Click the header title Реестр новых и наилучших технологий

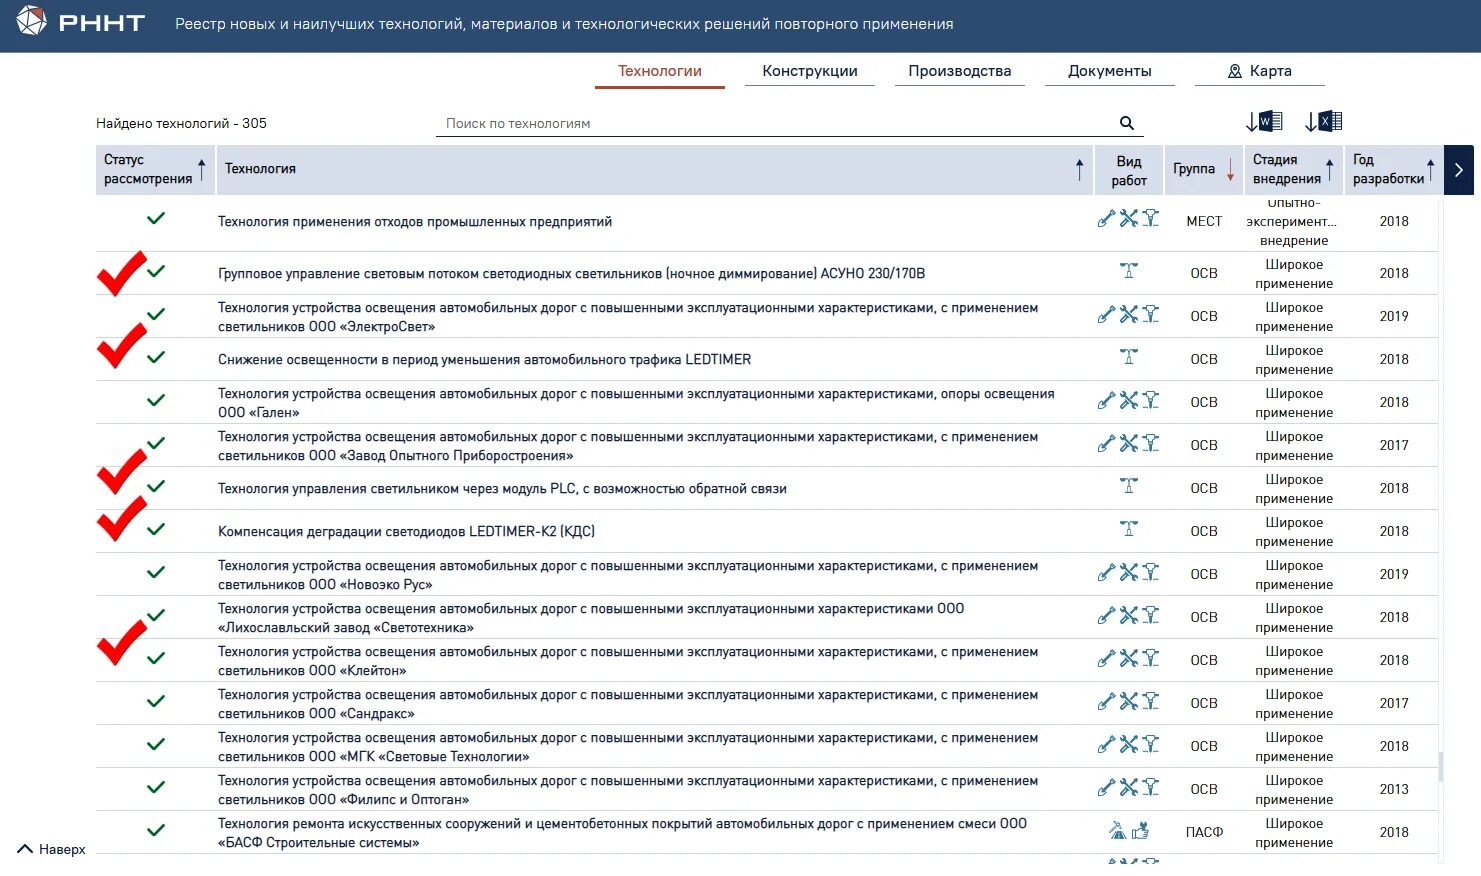click(564, 24)
